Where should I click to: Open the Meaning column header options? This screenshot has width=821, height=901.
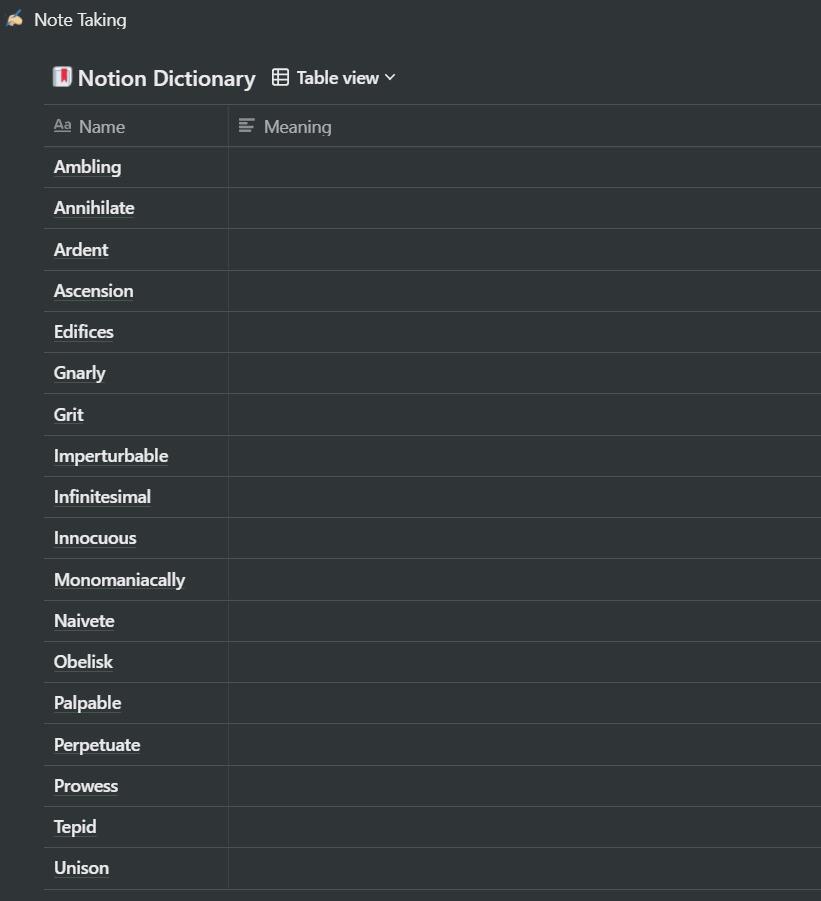297,126
